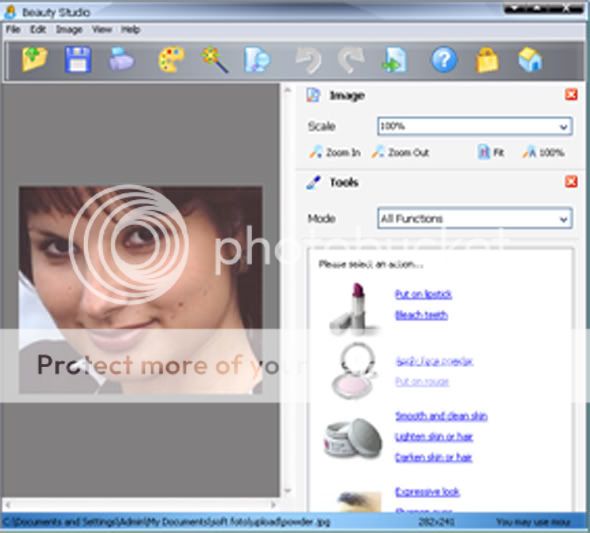Image resolution: width=590 pixels, height=533 pixels.
Task: Click vertical scrollbar up arrow
Action: (288, 90)
